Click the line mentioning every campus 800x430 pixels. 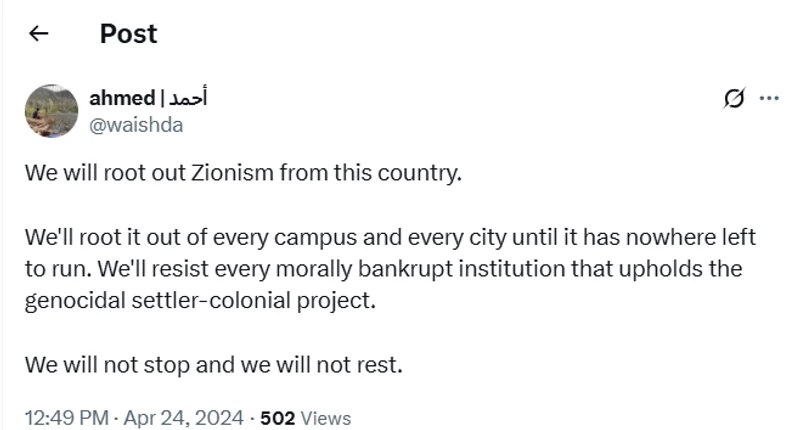tap(390, 238)
